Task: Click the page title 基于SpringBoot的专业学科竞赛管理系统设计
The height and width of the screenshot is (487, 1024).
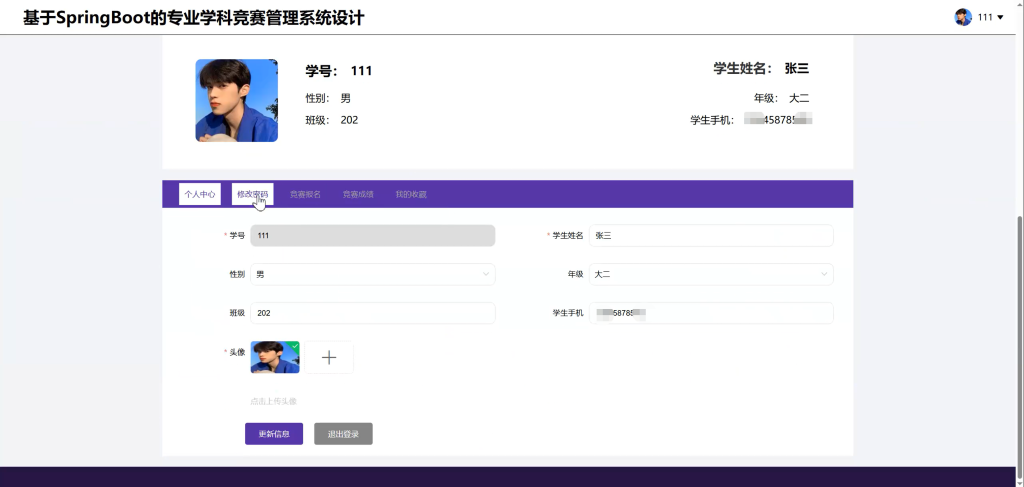Action: [x=194, y=18]
